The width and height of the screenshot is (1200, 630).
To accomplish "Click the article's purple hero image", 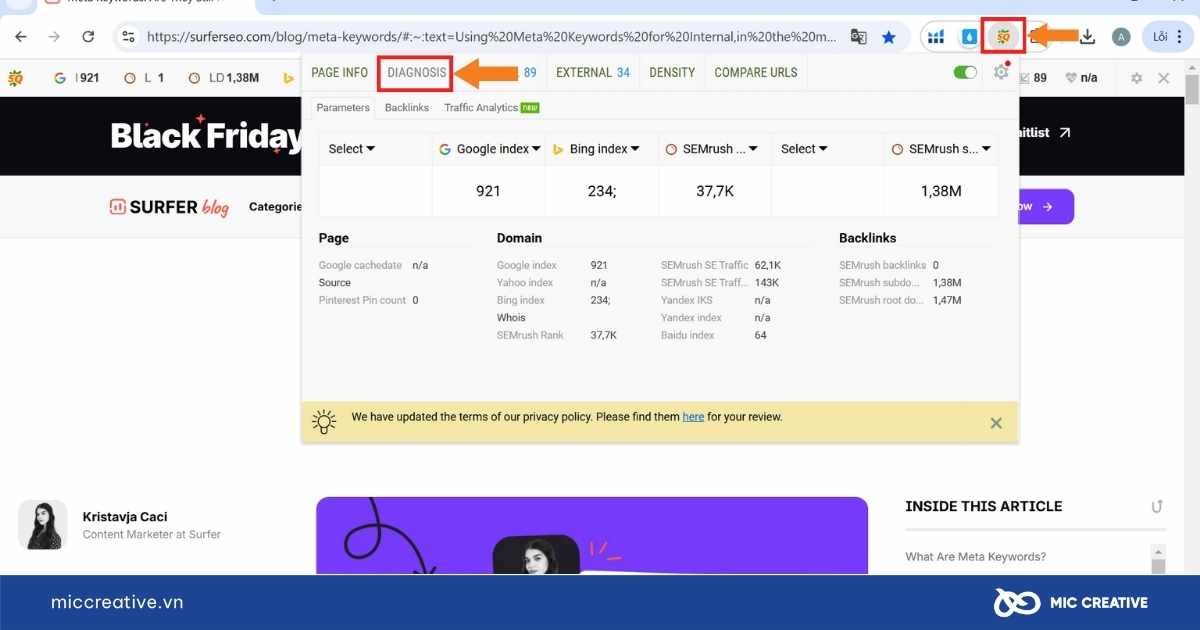I will tap(592, 536).
